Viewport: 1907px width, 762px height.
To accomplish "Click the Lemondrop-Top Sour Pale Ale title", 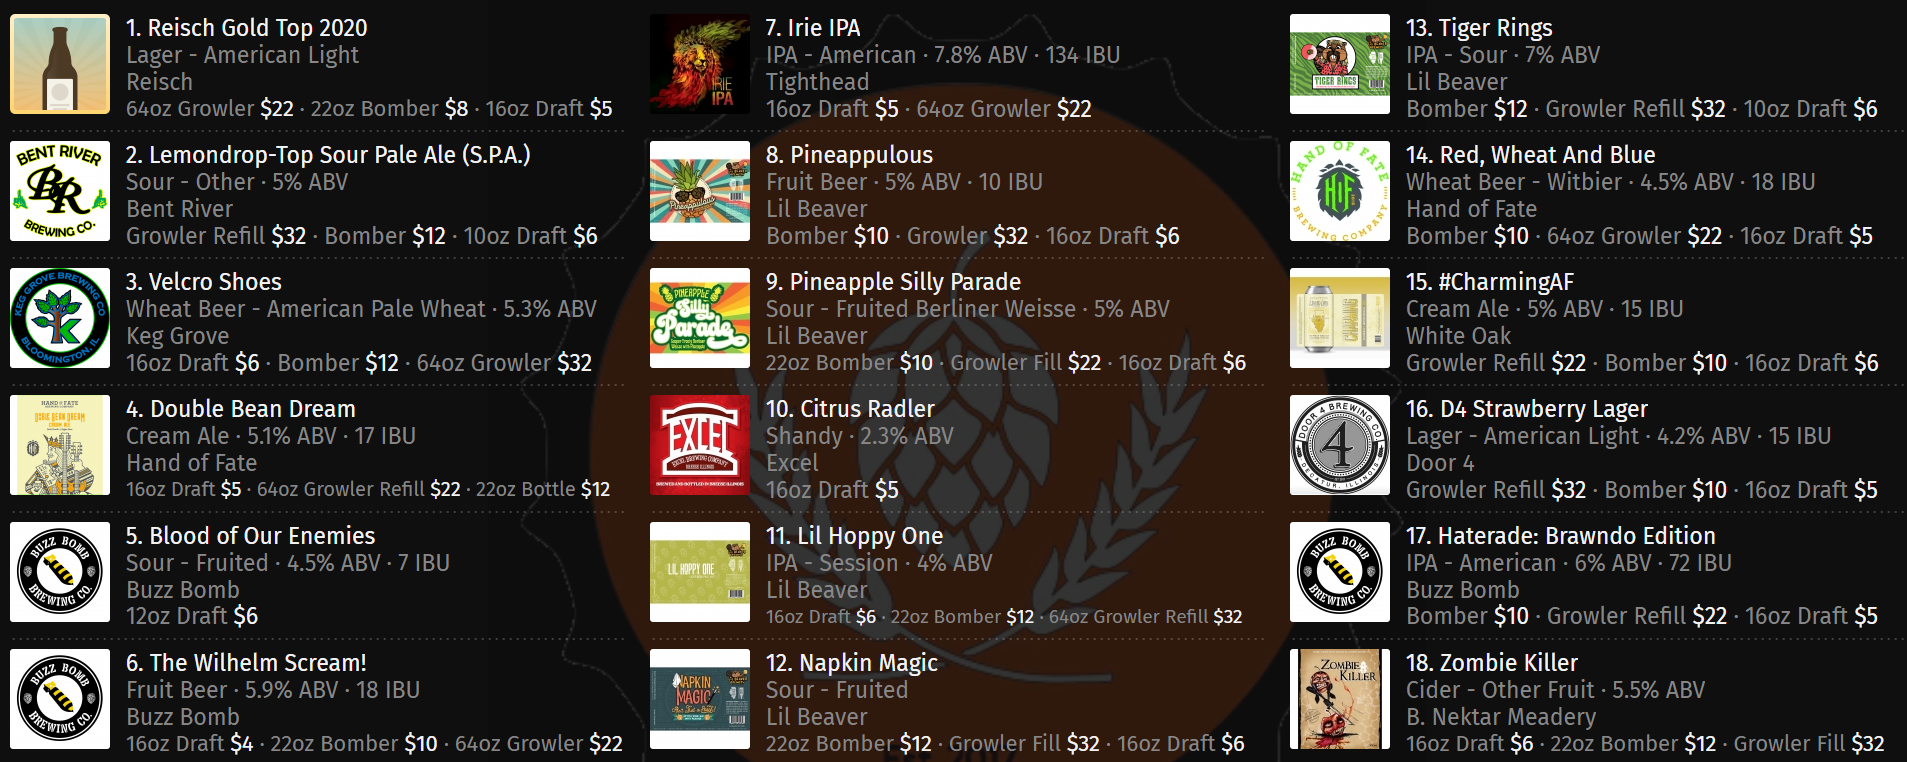I will tap(328, 155).
